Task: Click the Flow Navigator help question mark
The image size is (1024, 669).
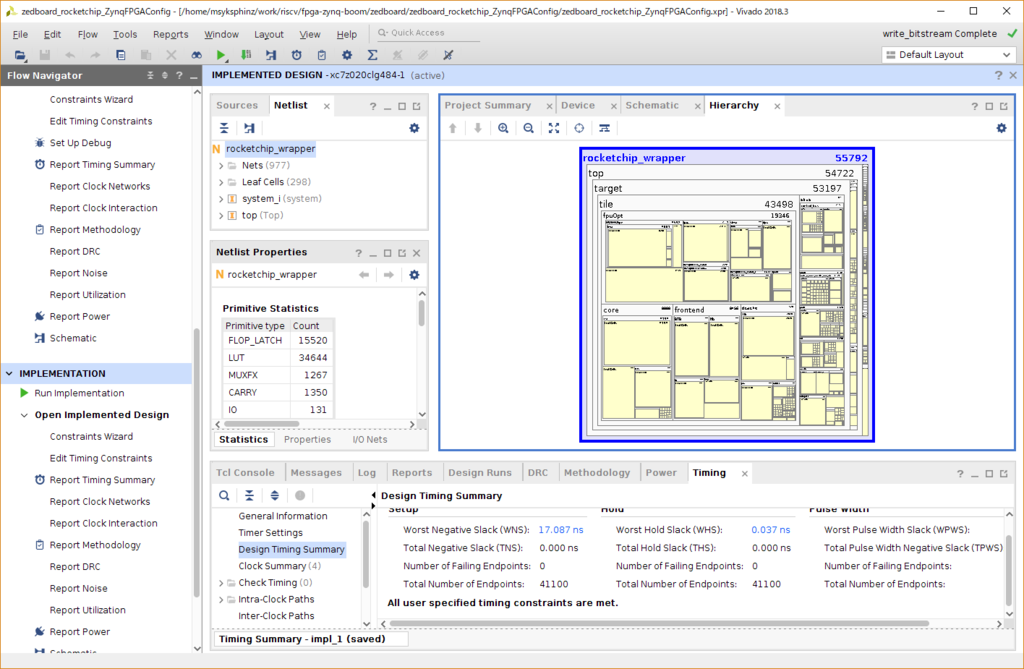Action: (179, 75)
